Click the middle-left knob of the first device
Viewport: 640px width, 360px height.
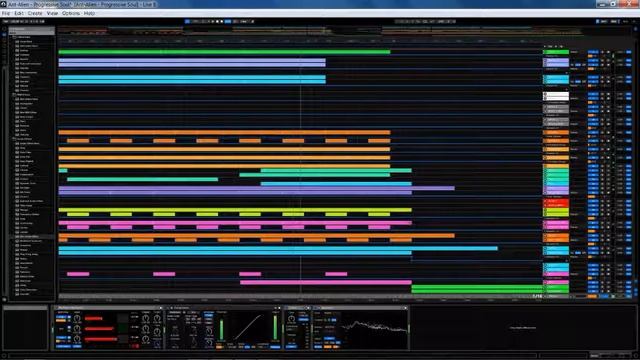point(77,329)
